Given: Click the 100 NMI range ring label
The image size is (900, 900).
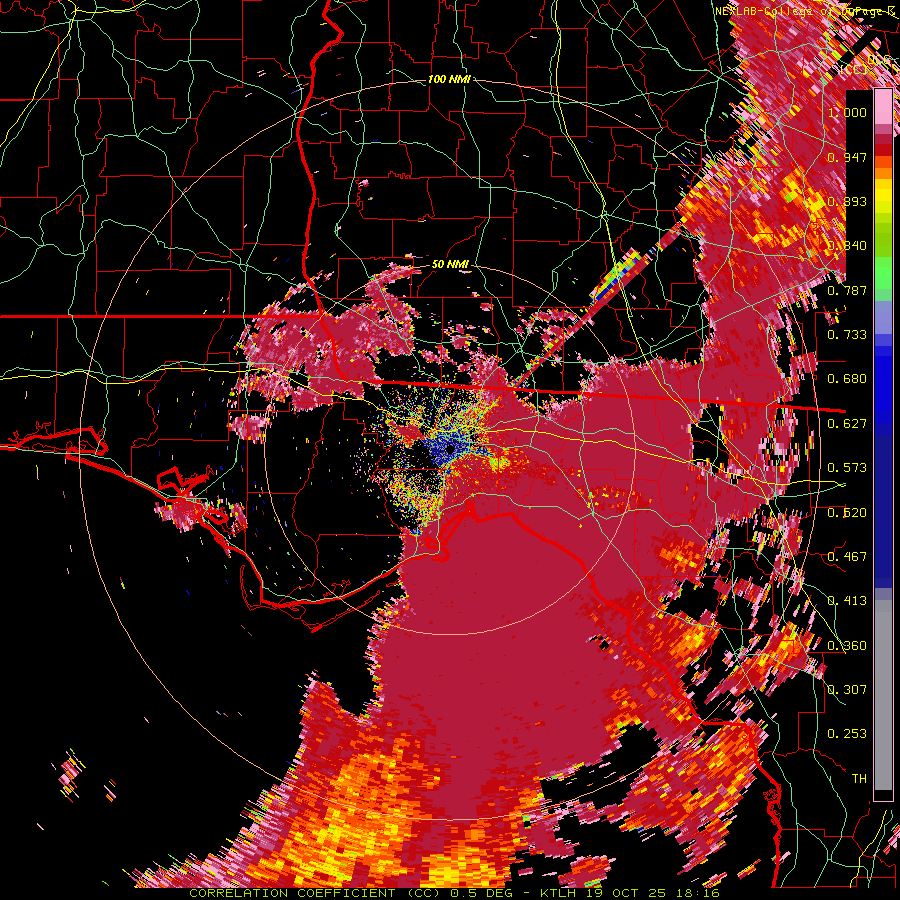Looking at the screenshot, I should pos(449,79).
